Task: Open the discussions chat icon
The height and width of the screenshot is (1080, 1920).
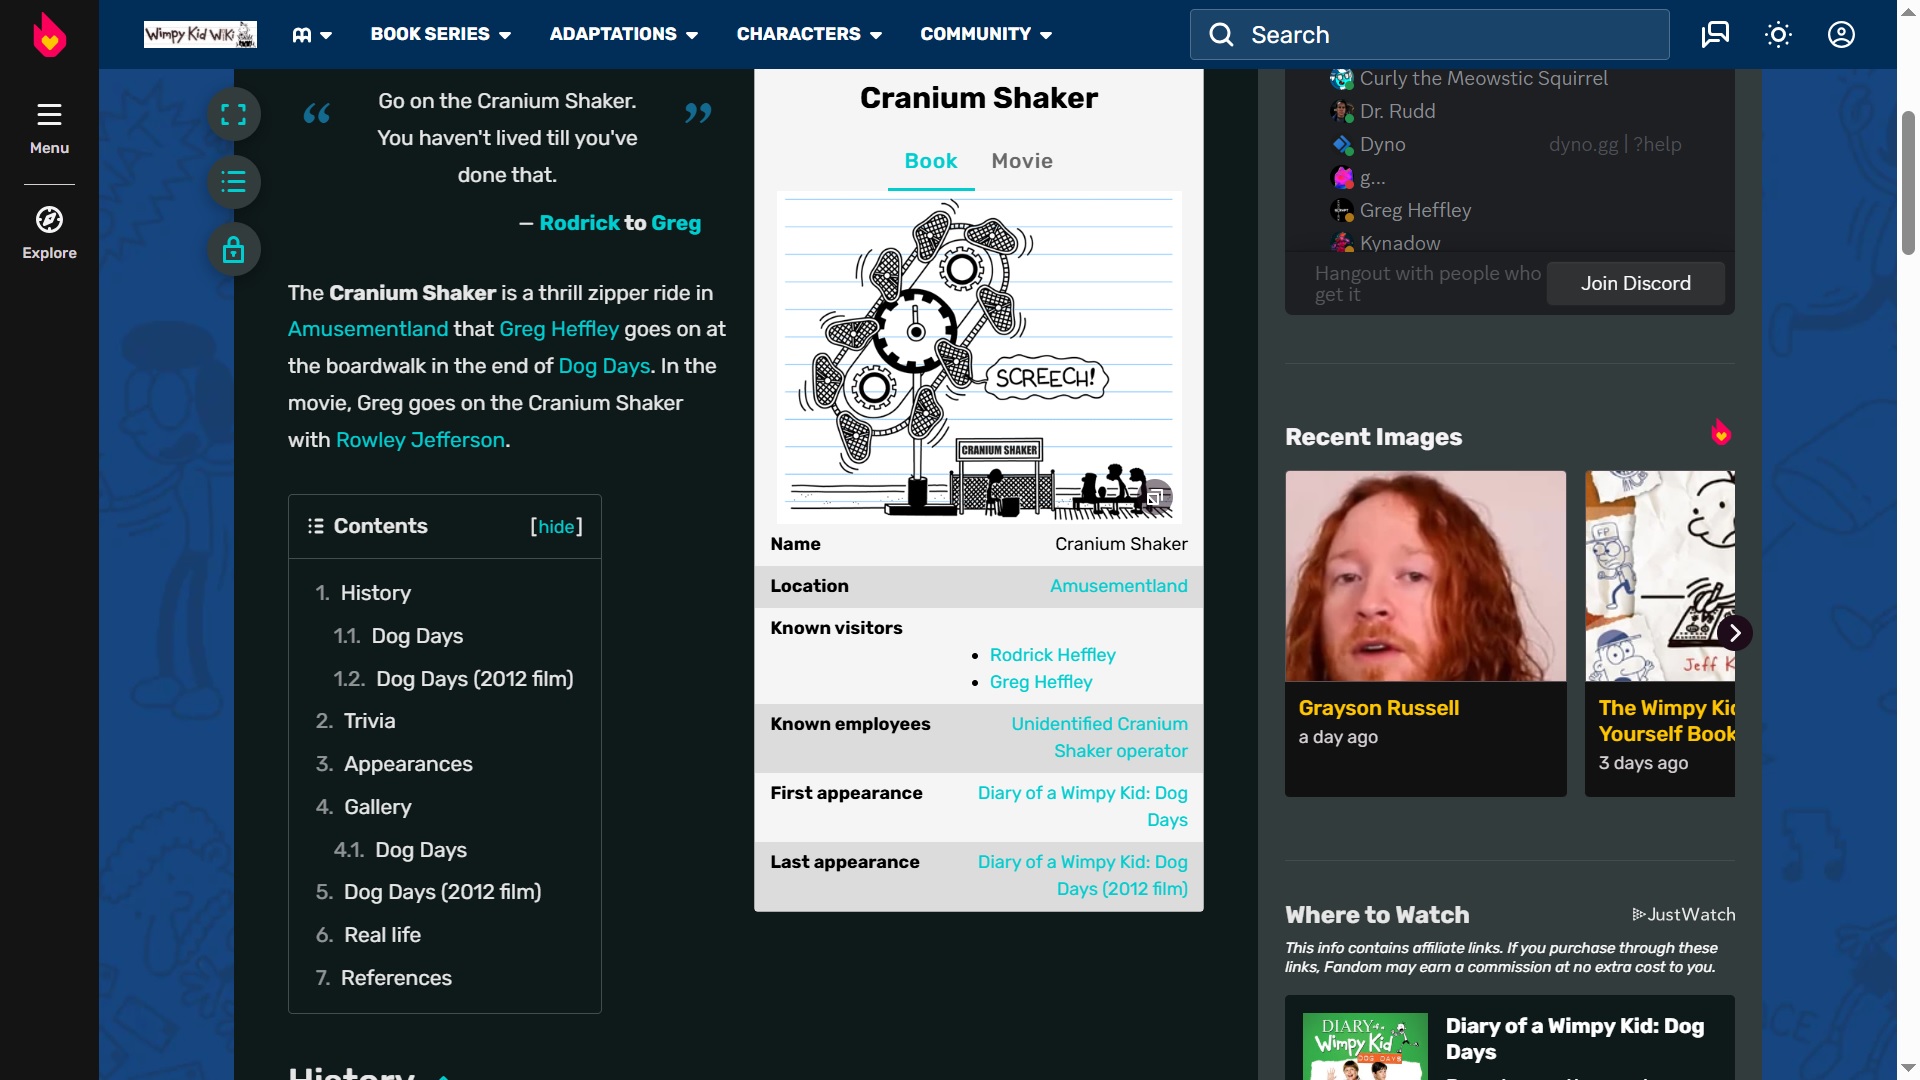Action: [1715, 35]
